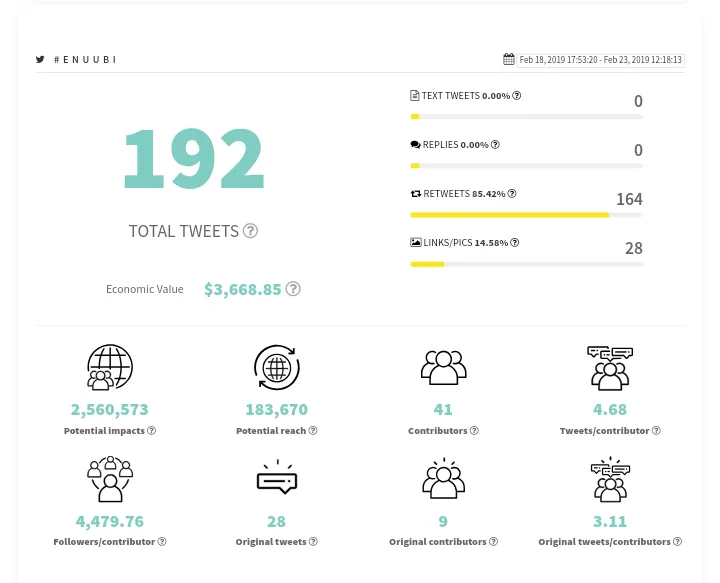
Task: Click the Potential reach rotating globe icon
Action: tap(277, 367)
